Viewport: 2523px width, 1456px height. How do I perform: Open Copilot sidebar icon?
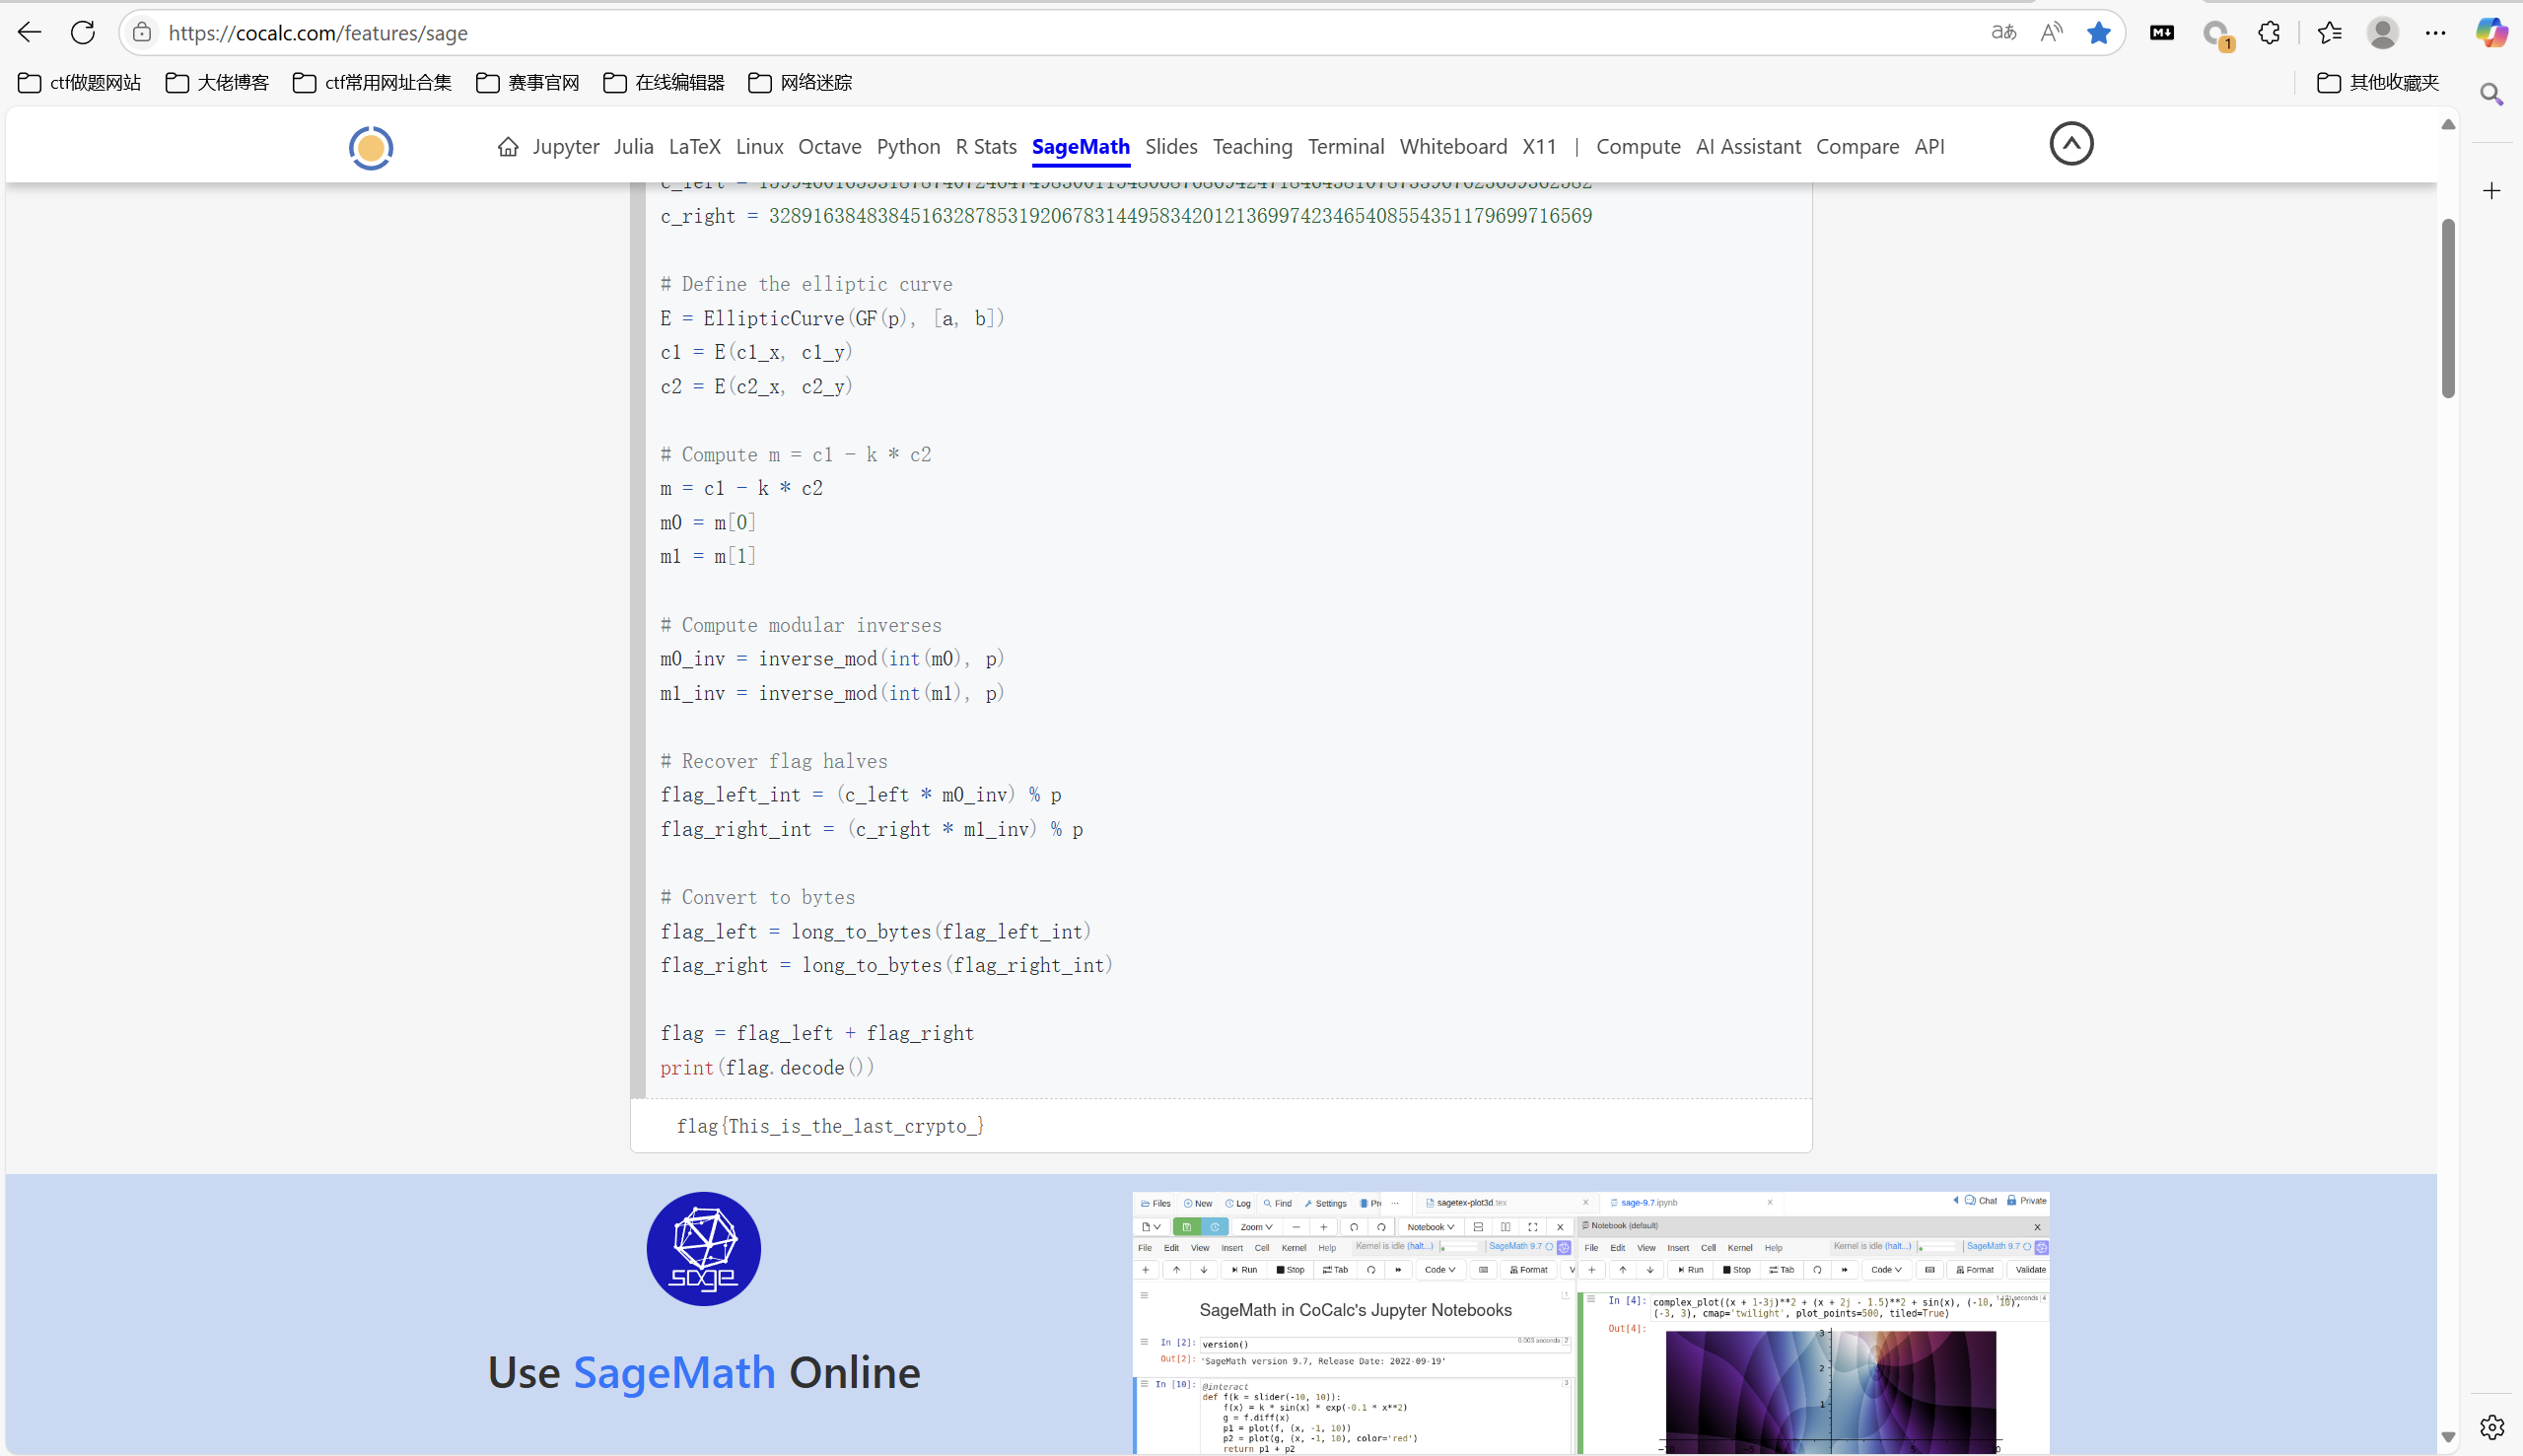coord(2490,32)
